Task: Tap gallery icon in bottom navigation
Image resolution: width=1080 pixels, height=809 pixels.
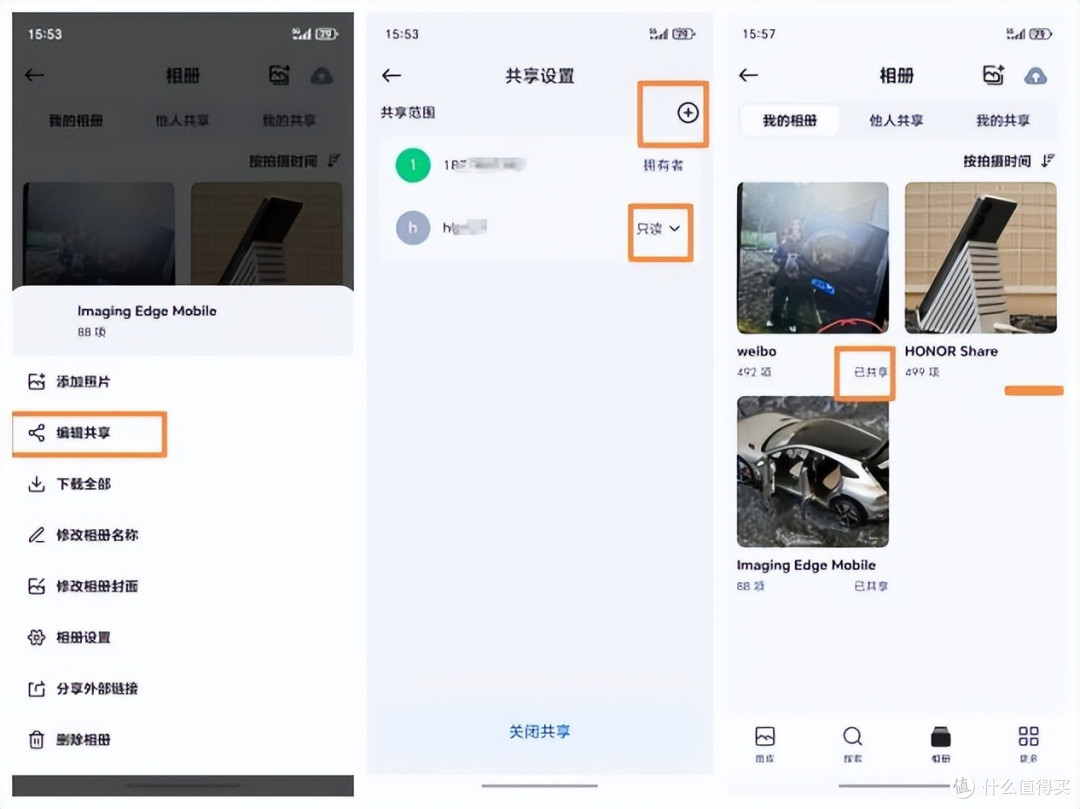Action: (x=765, y=744)
